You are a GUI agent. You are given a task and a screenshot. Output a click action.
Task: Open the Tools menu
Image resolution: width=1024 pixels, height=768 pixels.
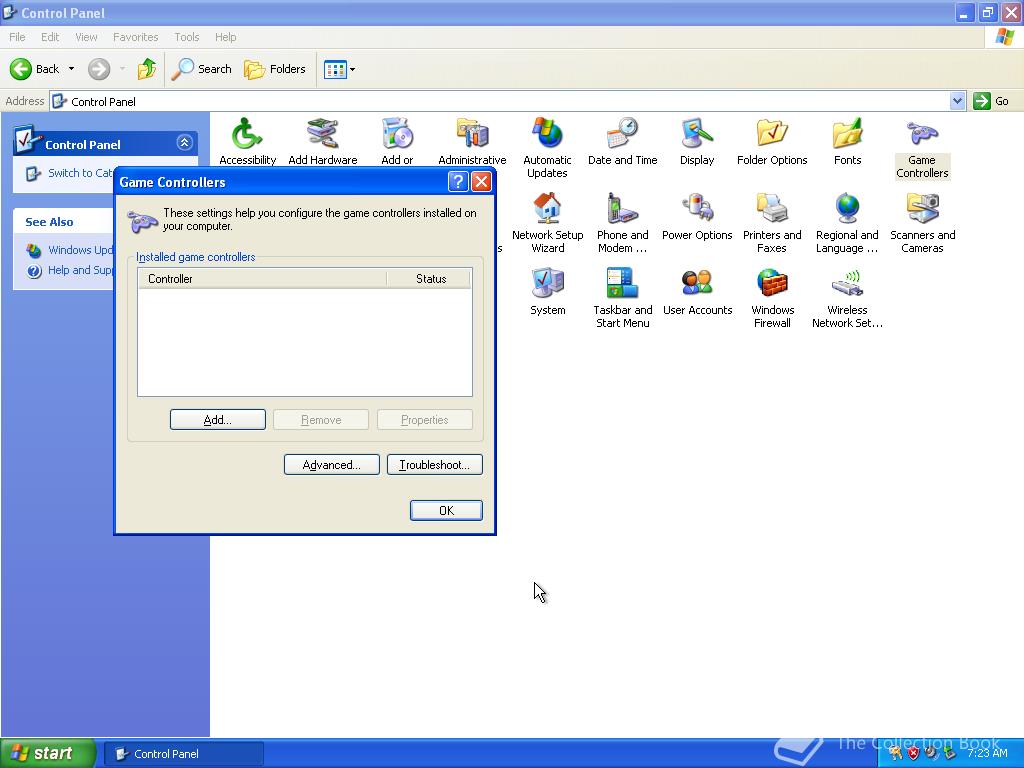tap(187, 37)
